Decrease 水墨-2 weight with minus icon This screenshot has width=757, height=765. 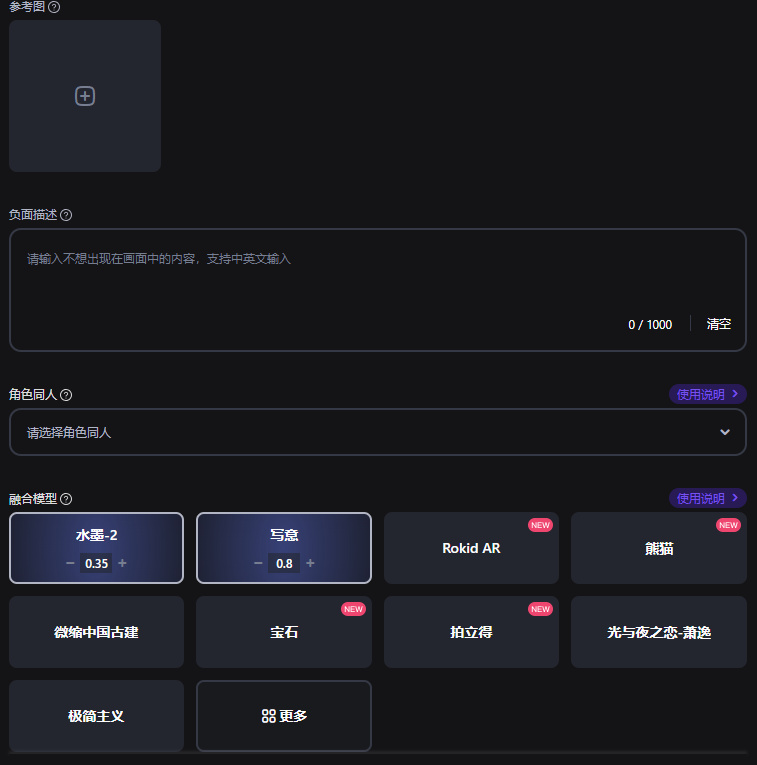click(x=70, y=563)
